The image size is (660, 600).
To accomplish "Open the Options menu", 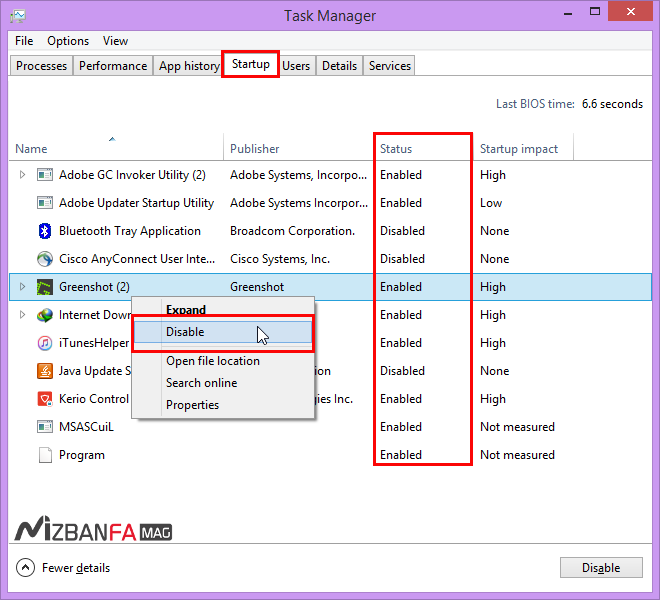I will (x=68, y=41).
